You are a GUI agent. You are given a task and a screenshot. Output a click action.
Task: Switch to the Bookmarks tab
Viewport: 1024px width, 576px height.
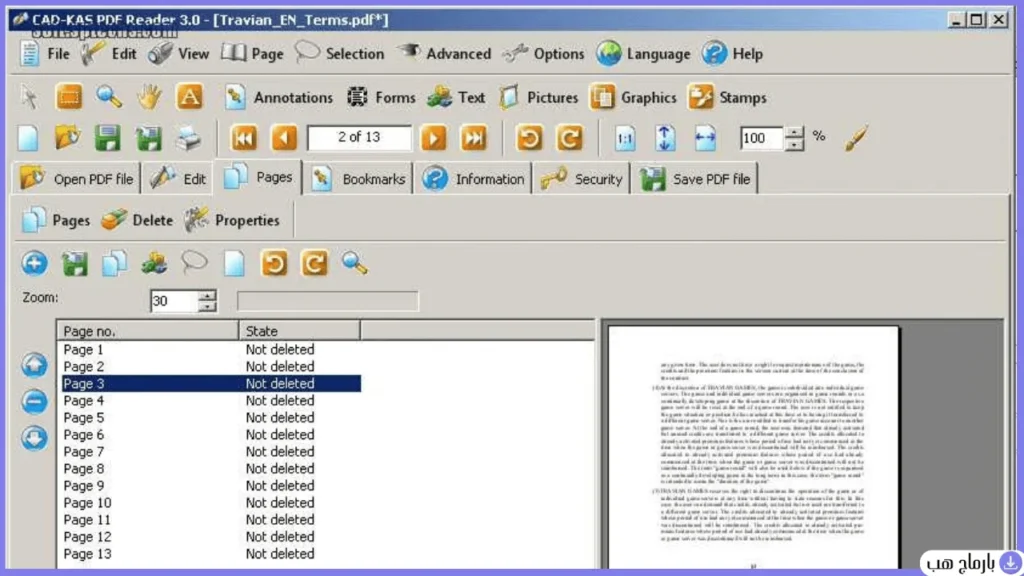[x=359, y=178]
